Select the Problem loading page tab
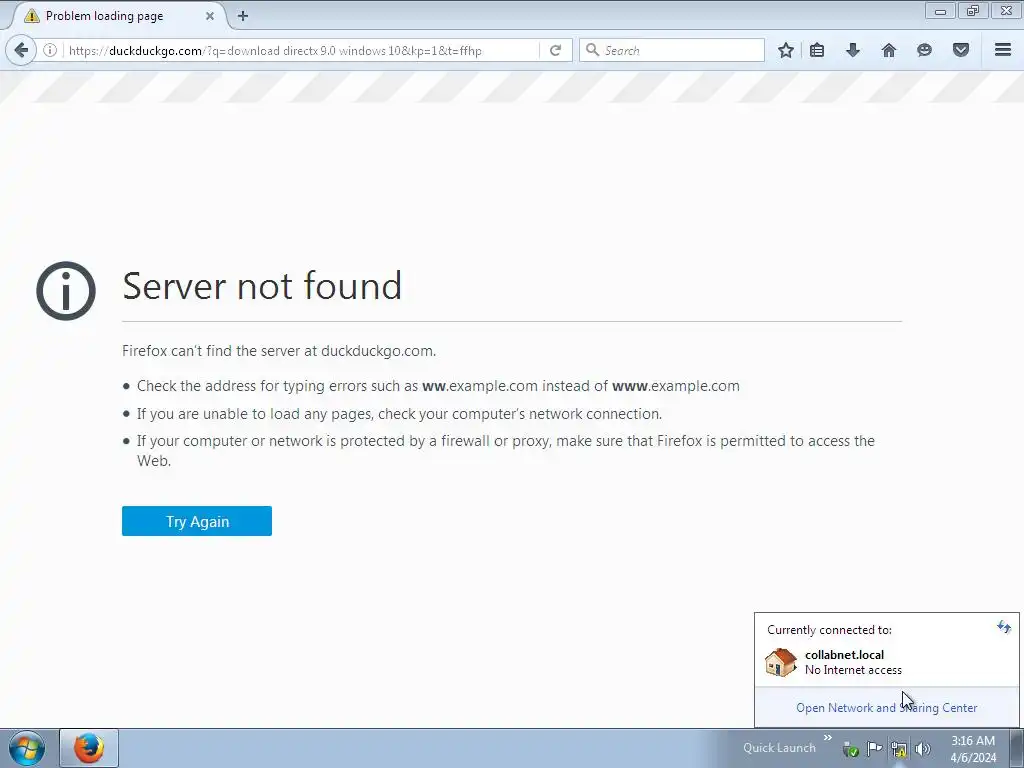Screen dimensions: 1024x768 [118, 16]
